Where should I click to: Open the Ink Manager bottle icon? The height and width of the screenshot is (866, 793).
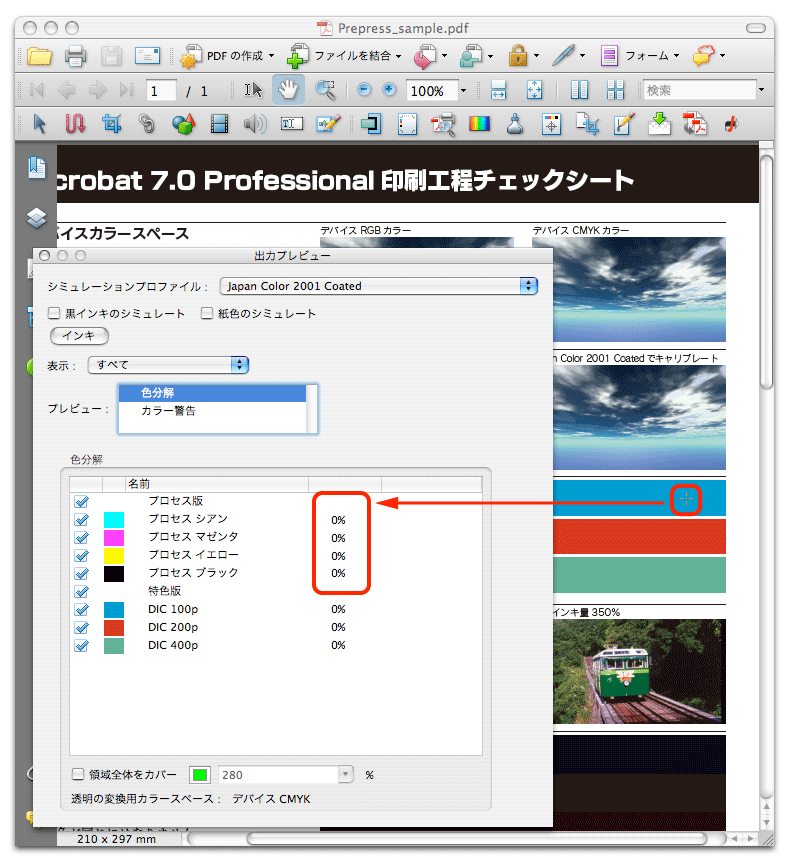[515, 124]
